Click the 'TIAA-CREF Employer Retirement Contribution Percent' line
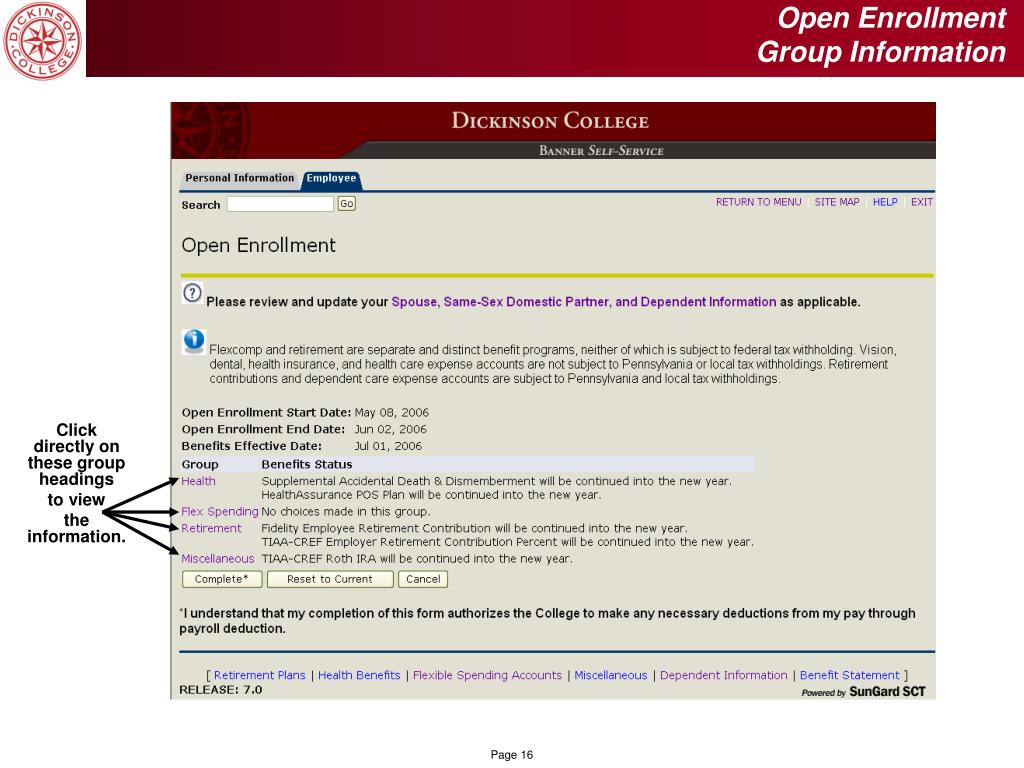Screen dimensions: 1024x768 pyautogui.click(x=507, y=542)
